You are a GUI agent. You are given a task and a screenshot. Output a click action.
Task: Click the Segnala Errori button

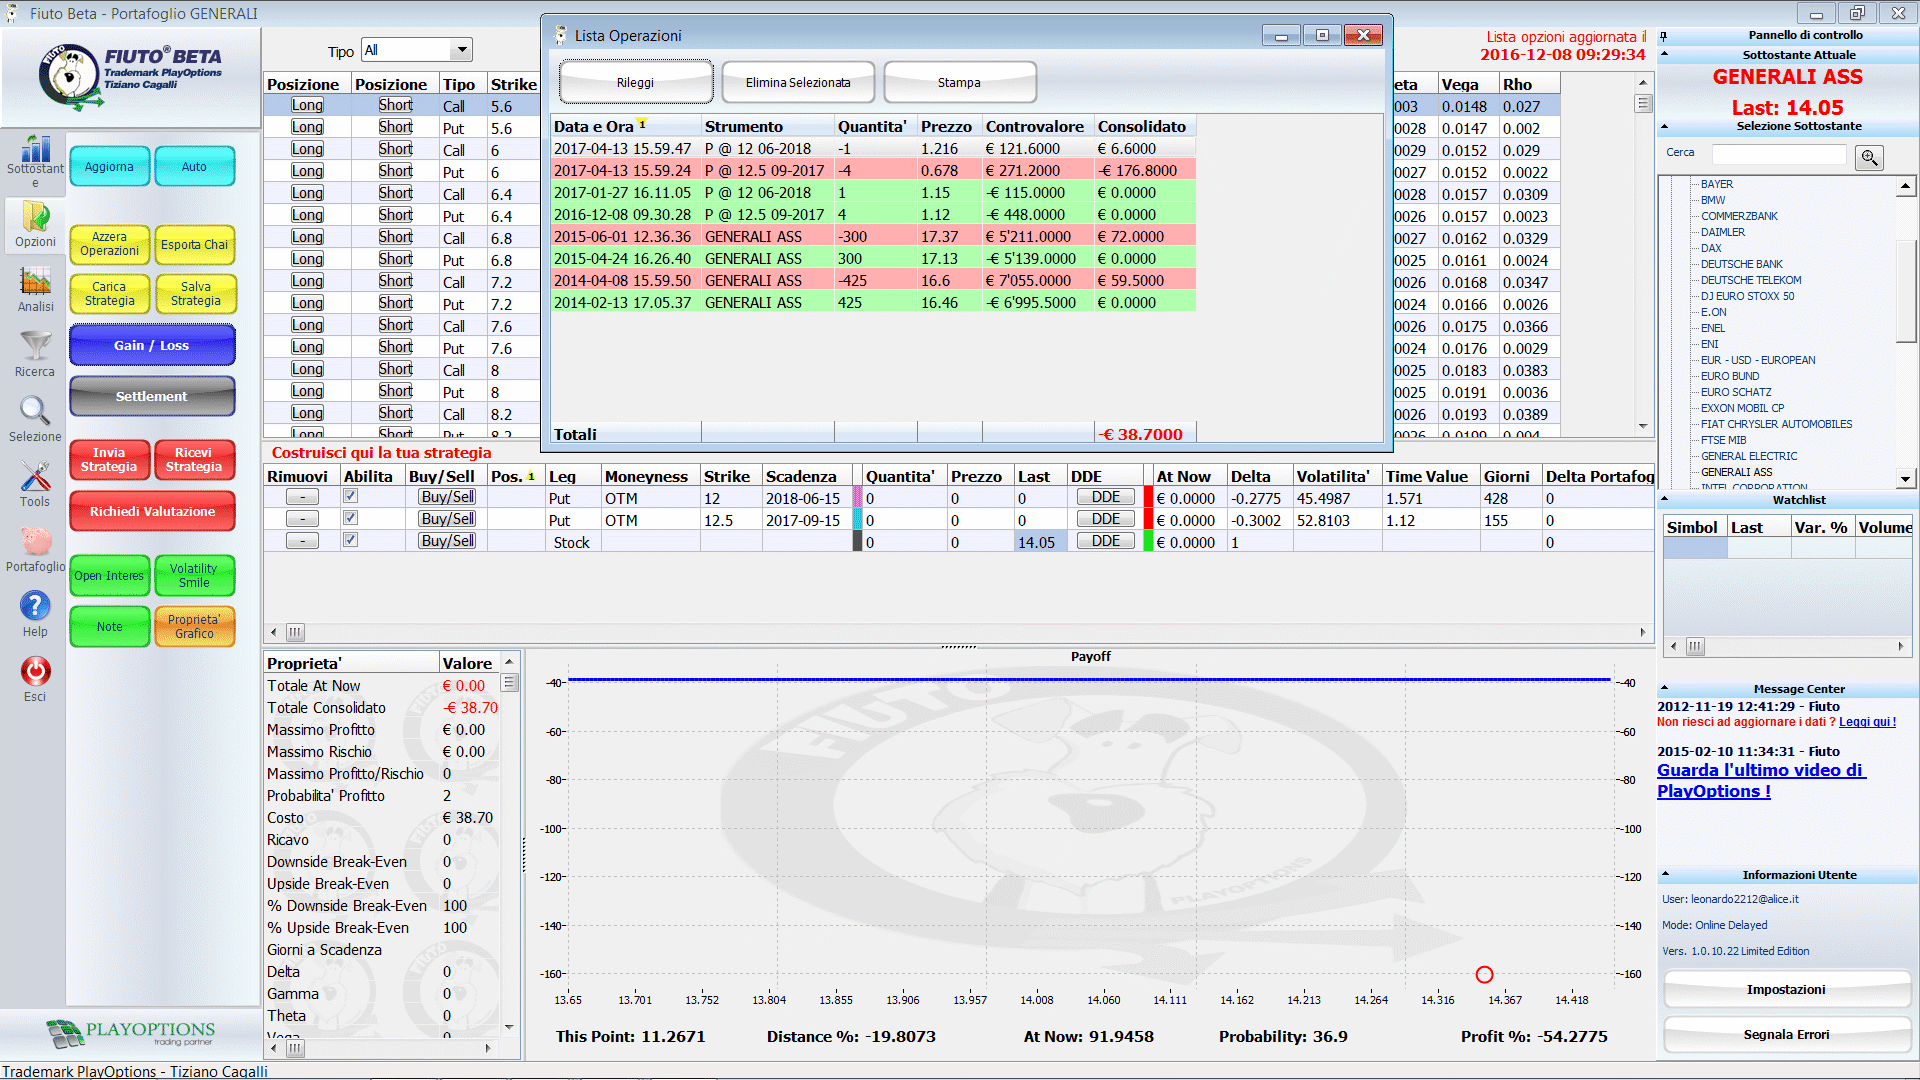tap(1786, 1034)
